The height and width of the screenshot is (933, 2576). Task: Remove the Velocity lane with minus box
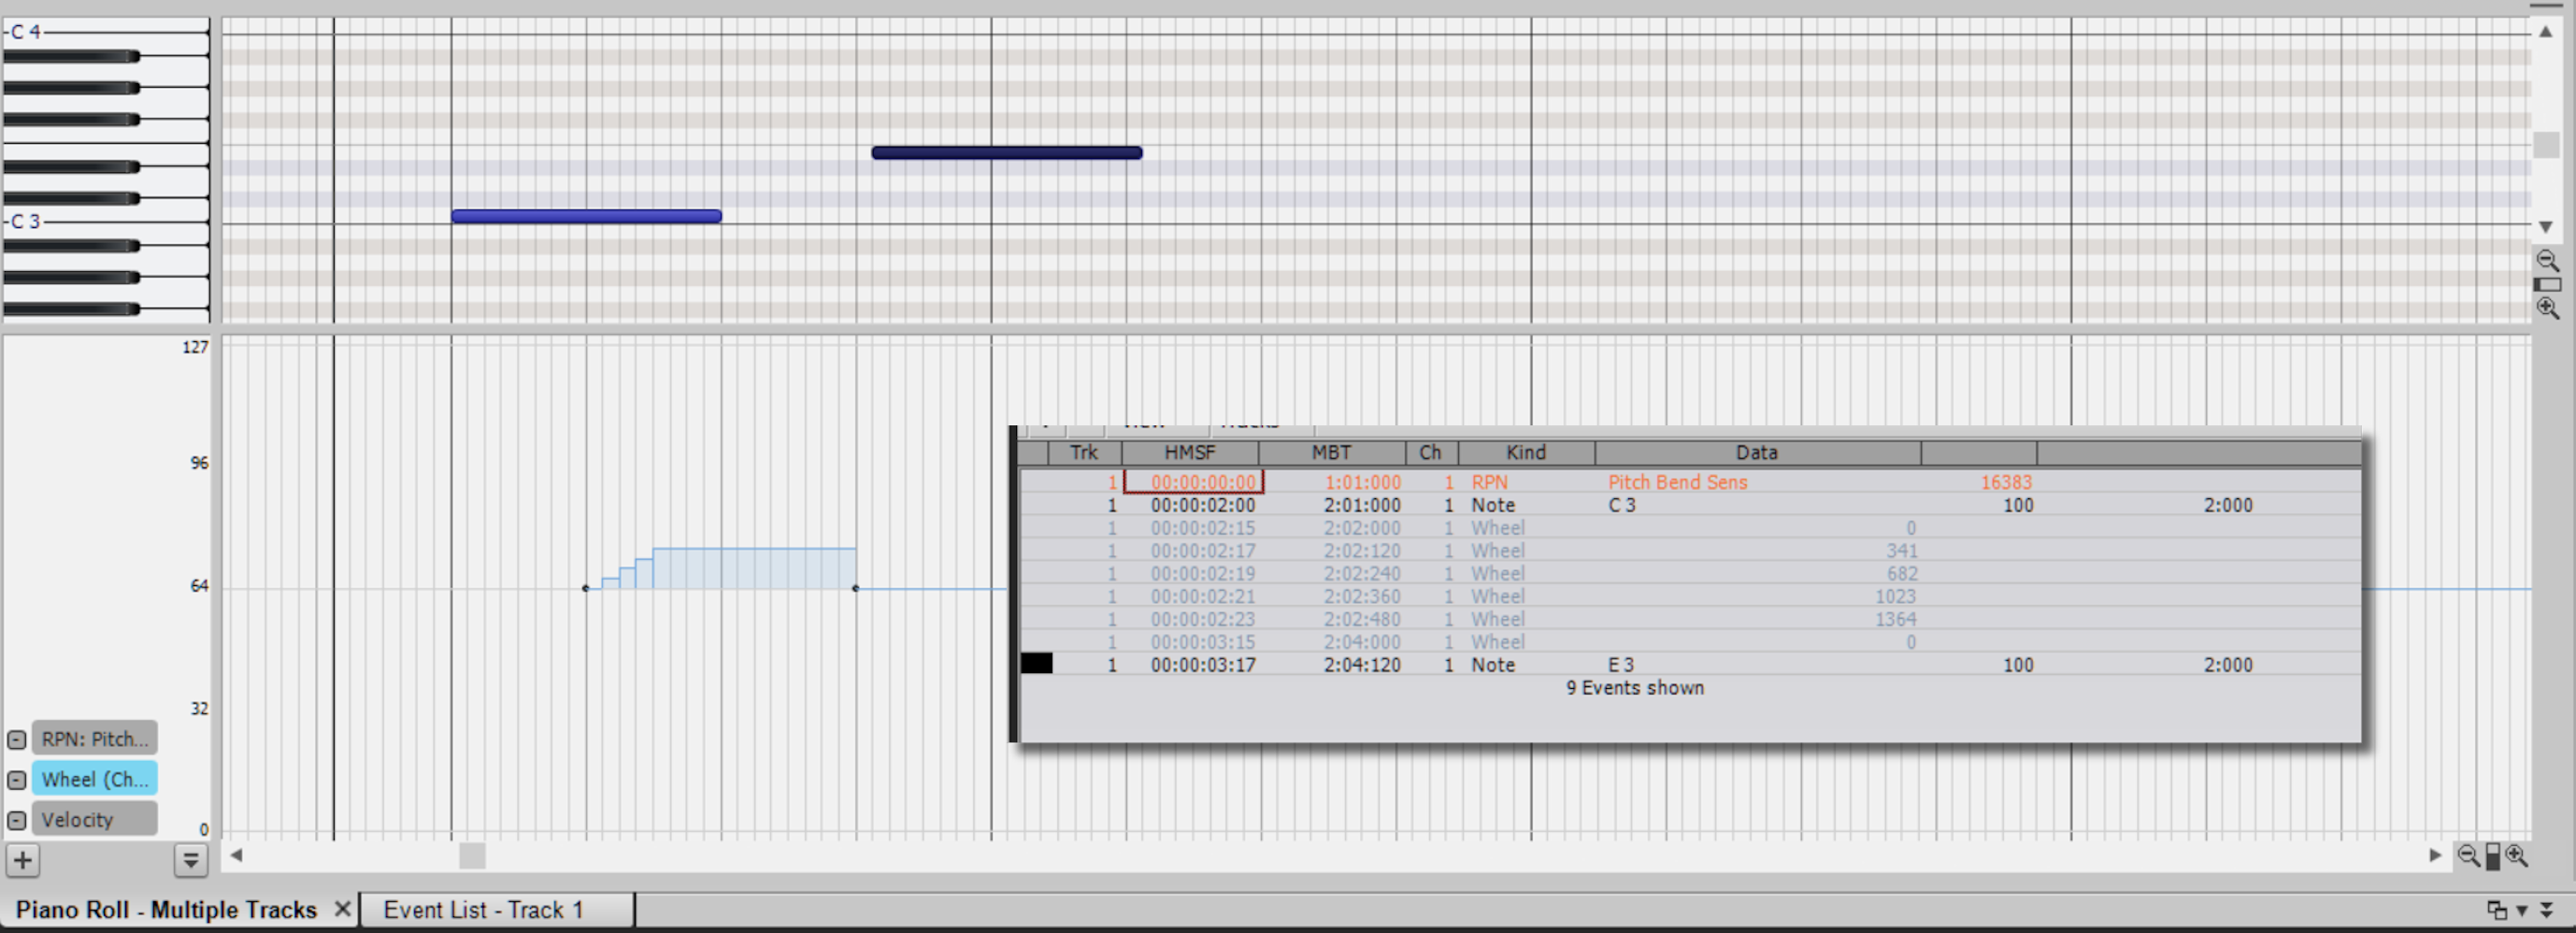point(17,820)
